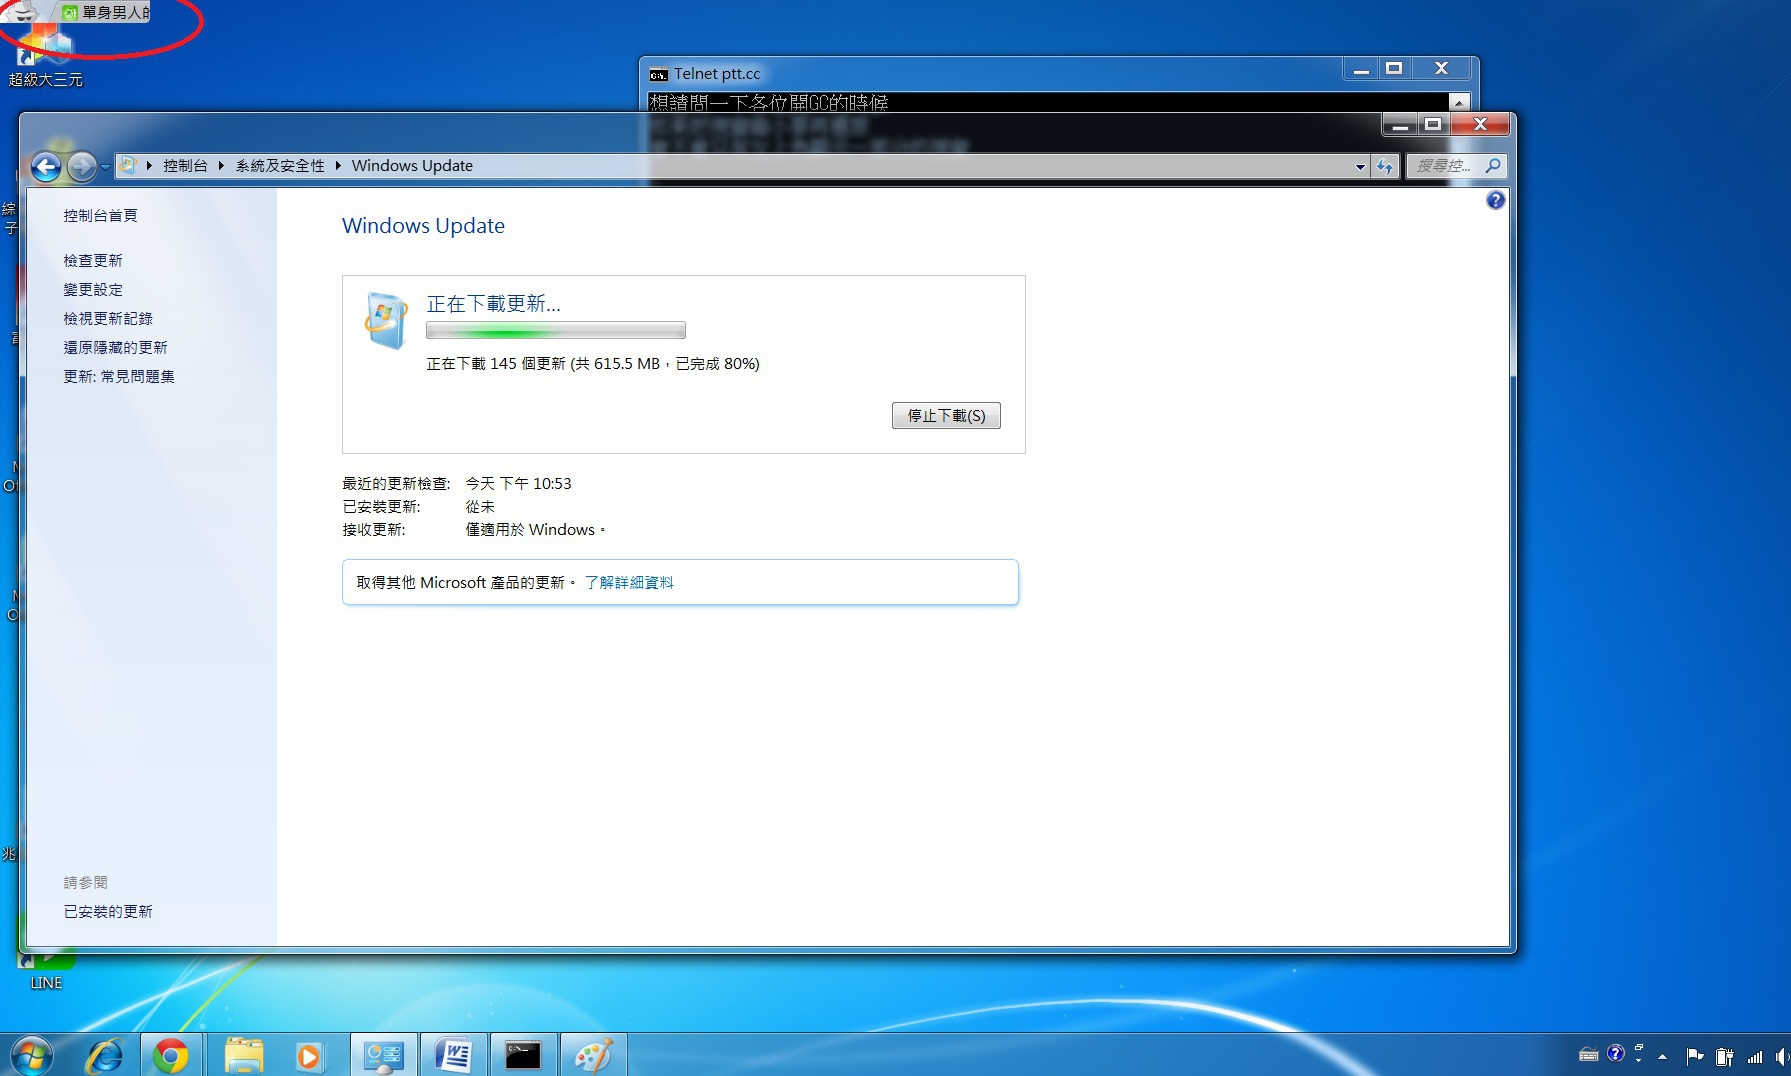This screenshot has height=1076, width=1791.
Task: Minimize the Windows Update window
Action: tap(1400, 125)
